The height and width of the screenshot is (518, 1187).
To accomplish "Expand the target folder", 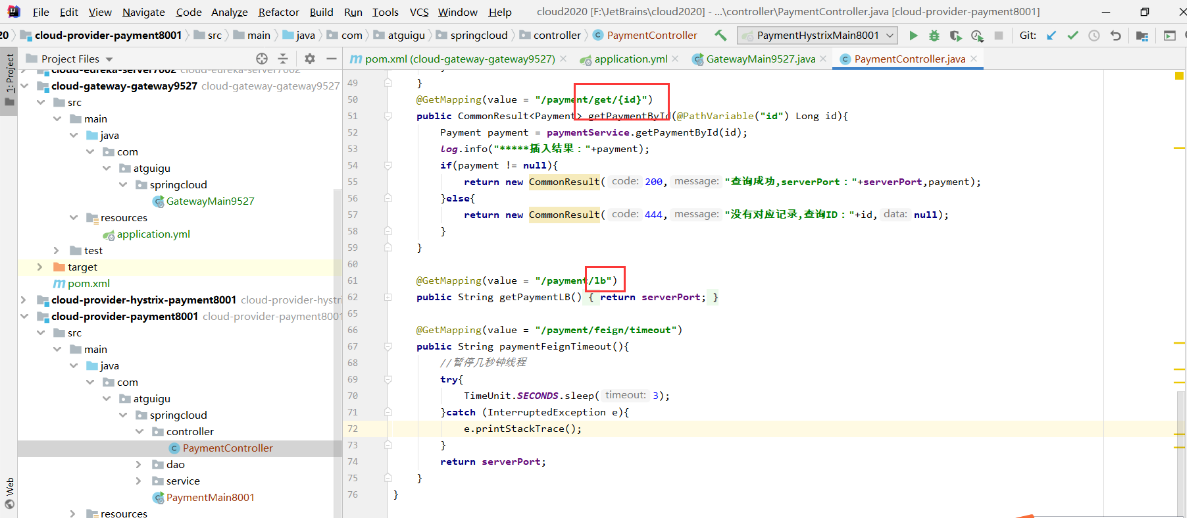I will click(x=40, y=267).
